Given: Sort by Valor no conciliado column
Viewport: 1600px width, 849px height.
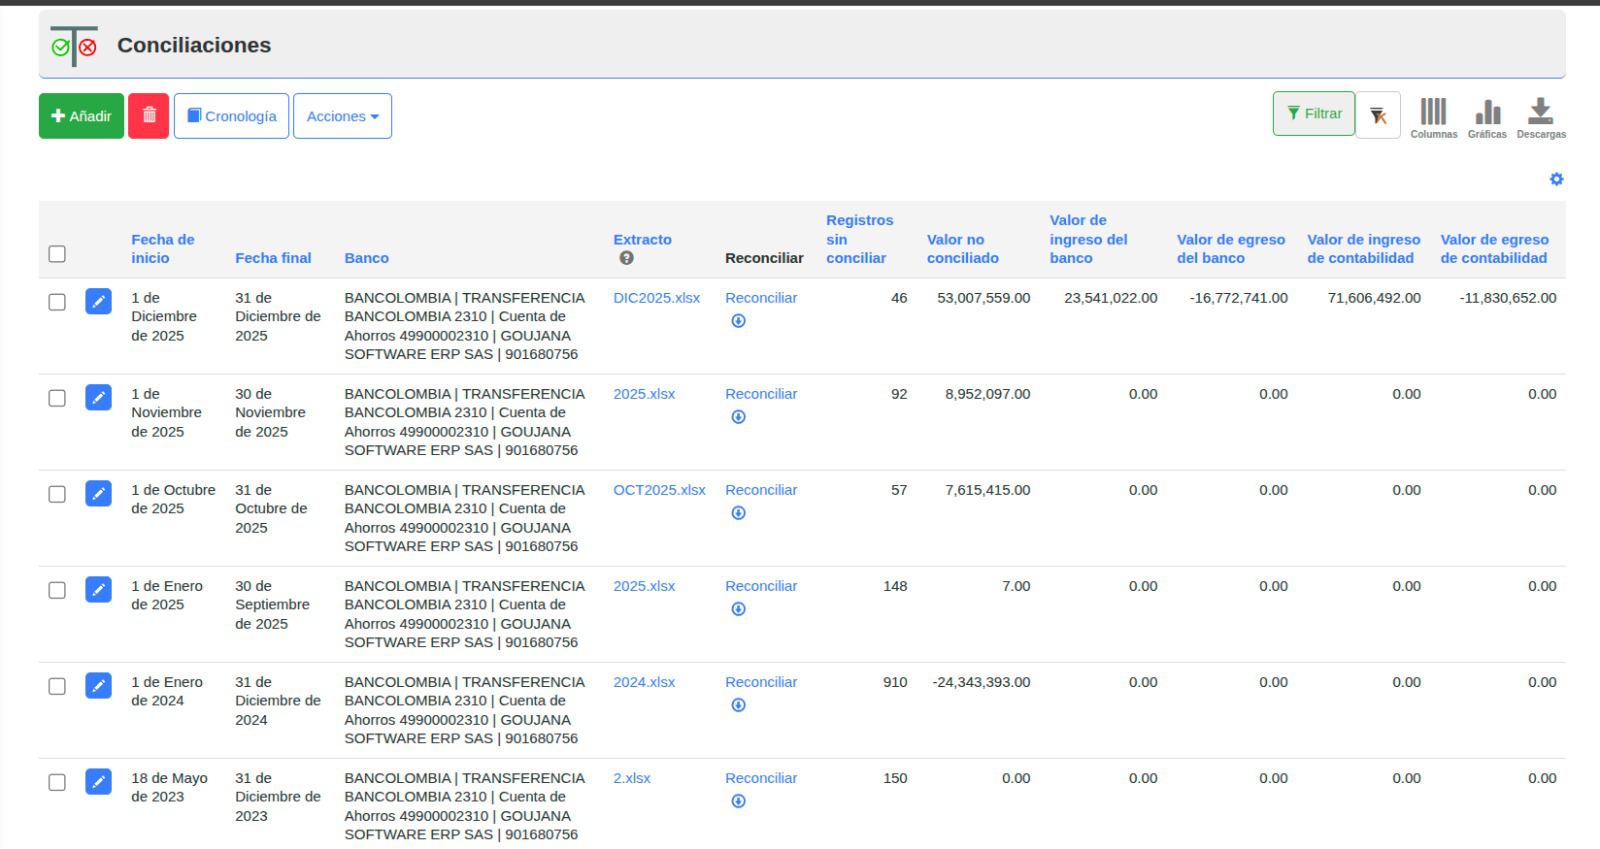Looking at the screenshot, I should point(962,248).
